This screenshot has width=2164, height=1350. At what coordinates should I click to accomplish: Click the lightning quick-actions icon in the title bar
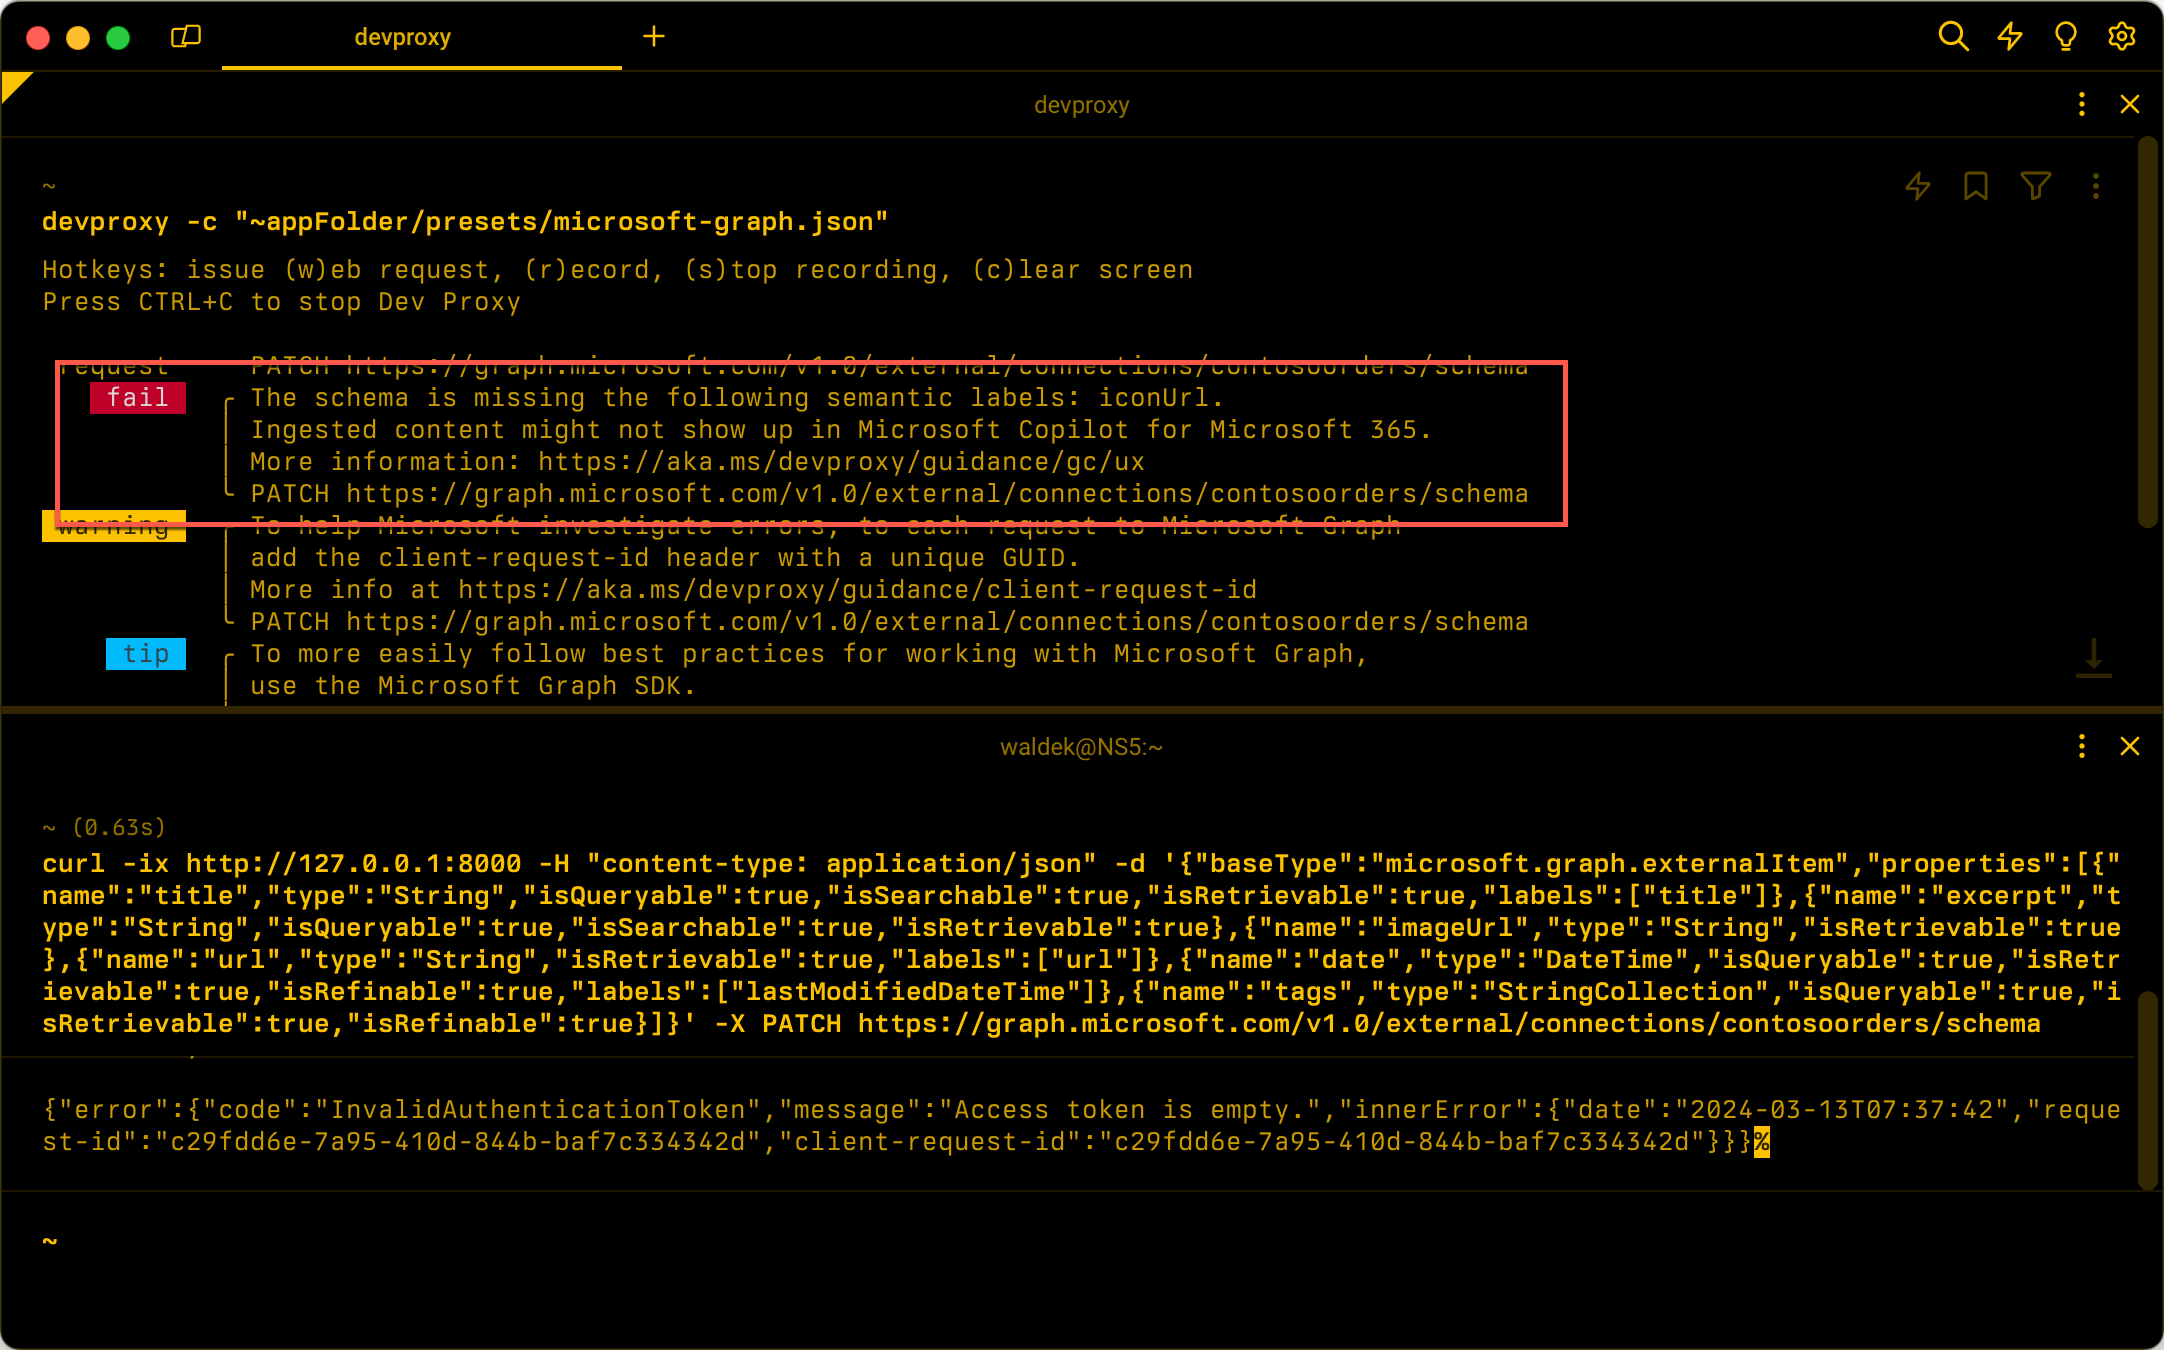(2009, 36)
